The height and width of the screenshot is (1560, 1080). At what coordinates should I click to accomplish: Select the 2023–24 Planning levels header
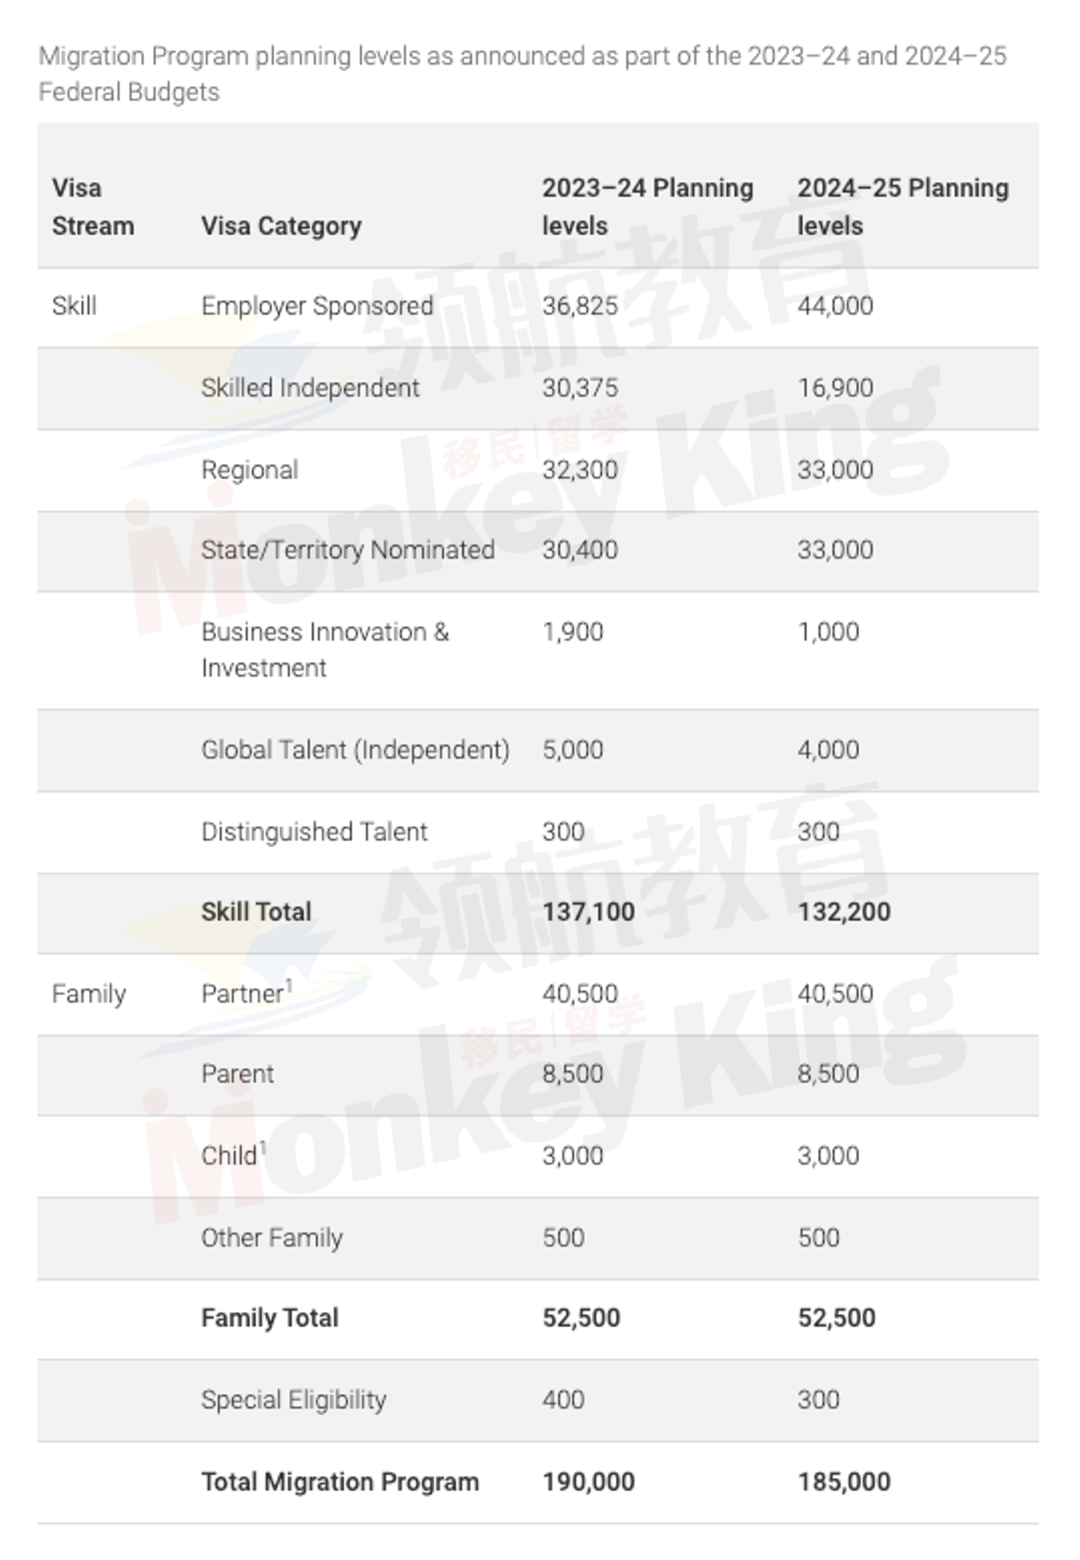click(647, 207)
